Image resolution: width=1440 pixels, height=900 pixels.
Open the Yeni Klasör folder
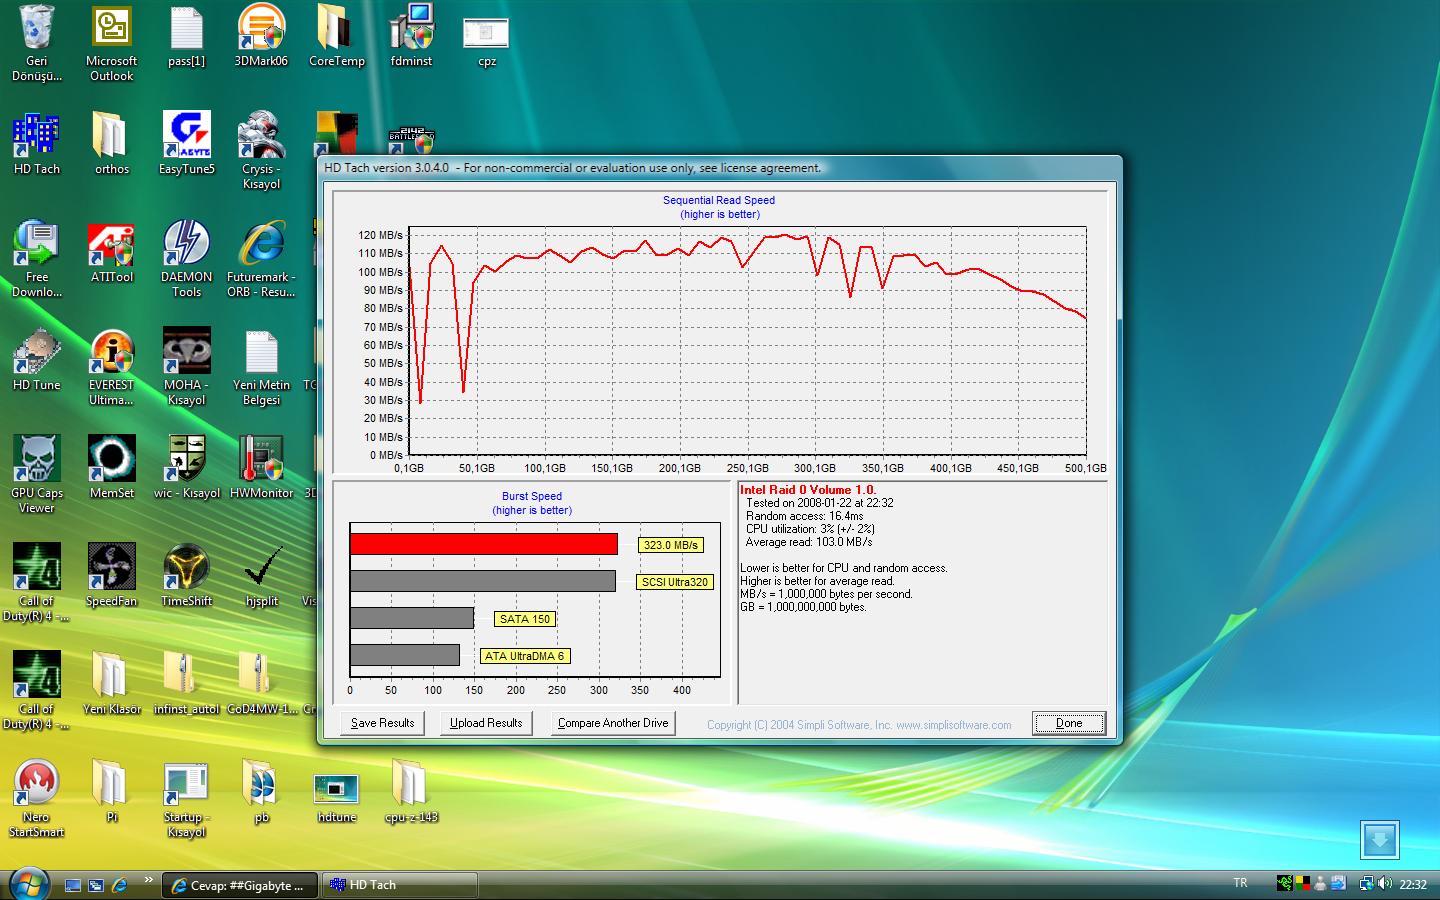112,684
